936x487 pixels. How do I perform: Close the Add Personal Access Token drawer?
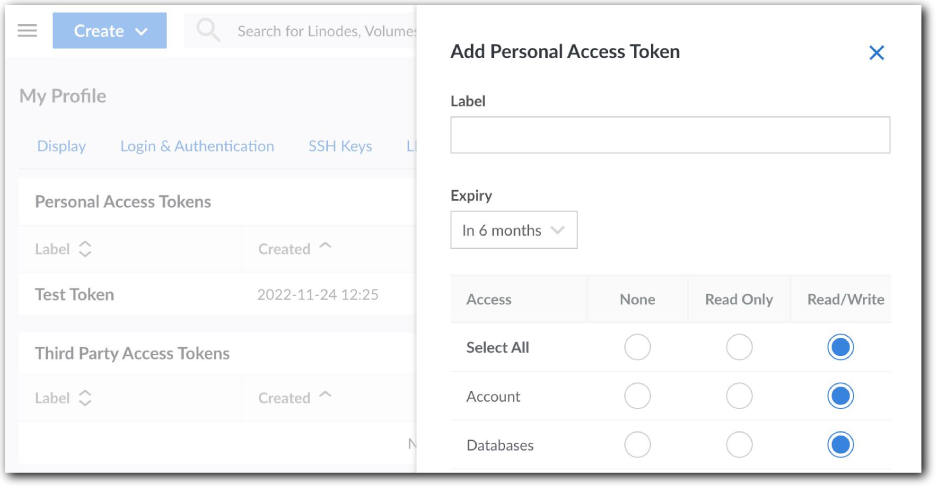[x=876, y=53]
